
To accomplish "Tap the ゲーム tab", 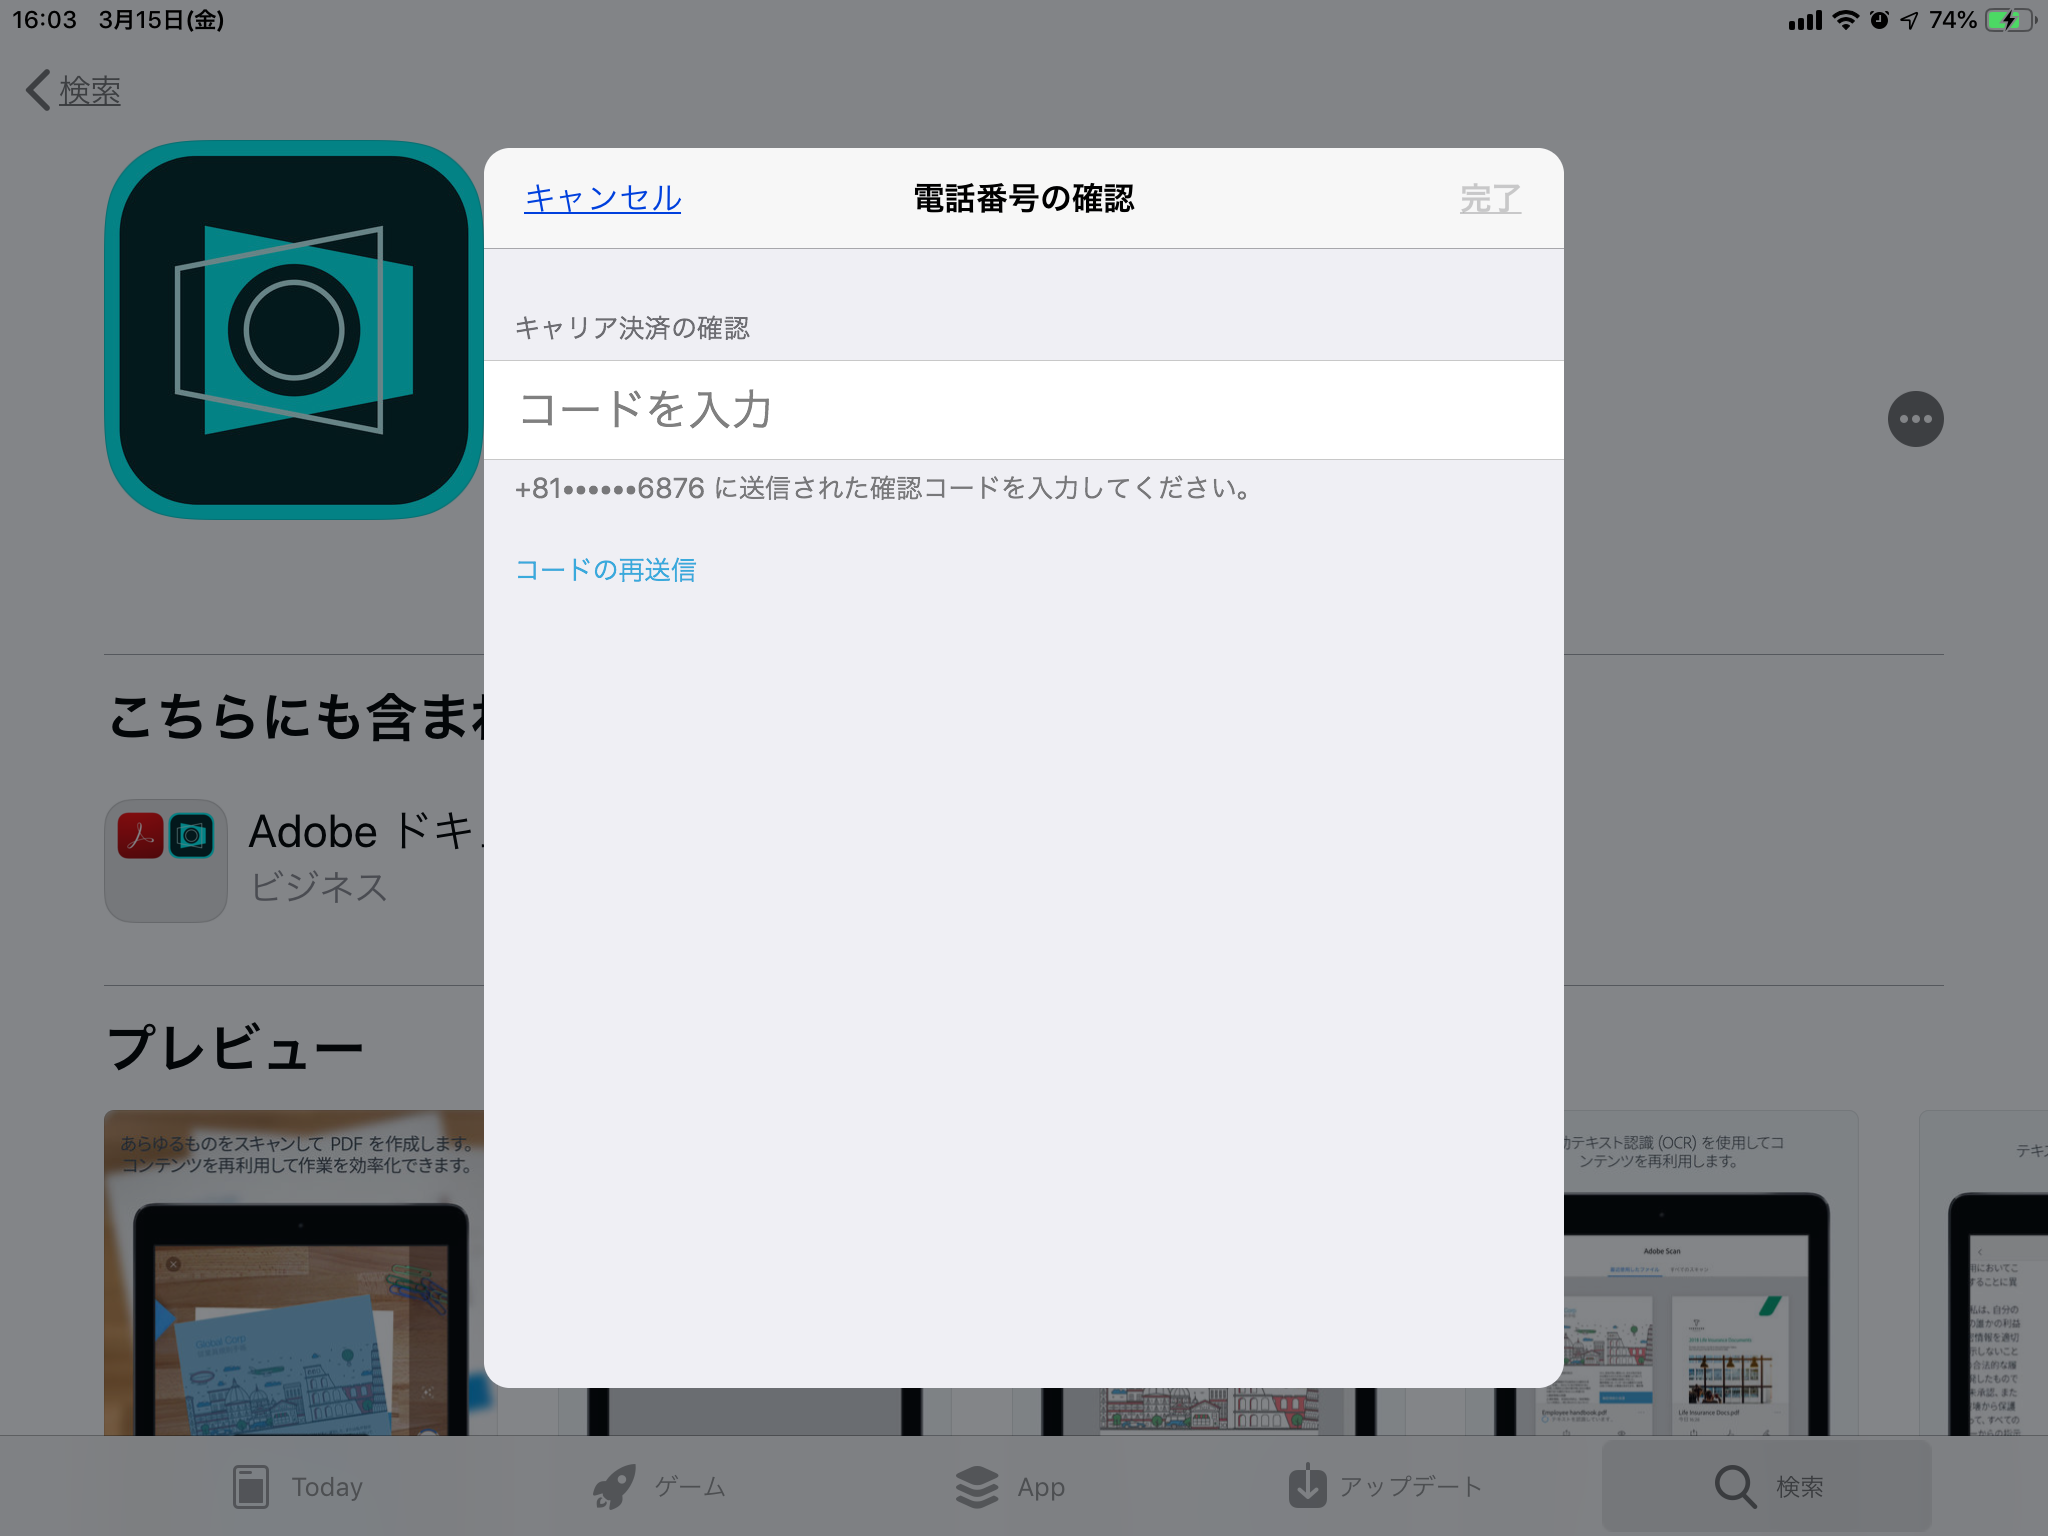I will point(660,1487).
